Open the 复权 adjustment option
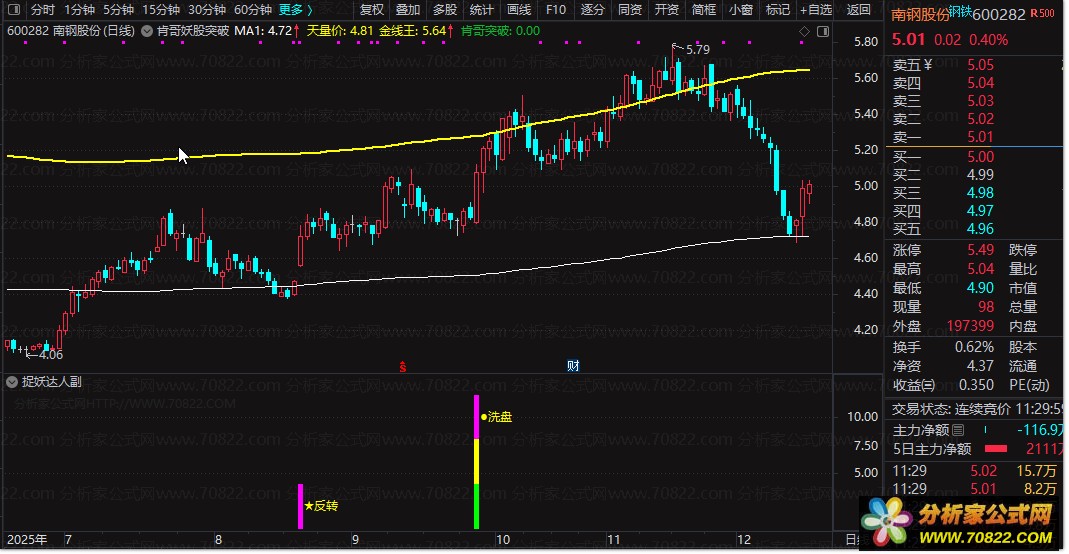 click(372, 10)
